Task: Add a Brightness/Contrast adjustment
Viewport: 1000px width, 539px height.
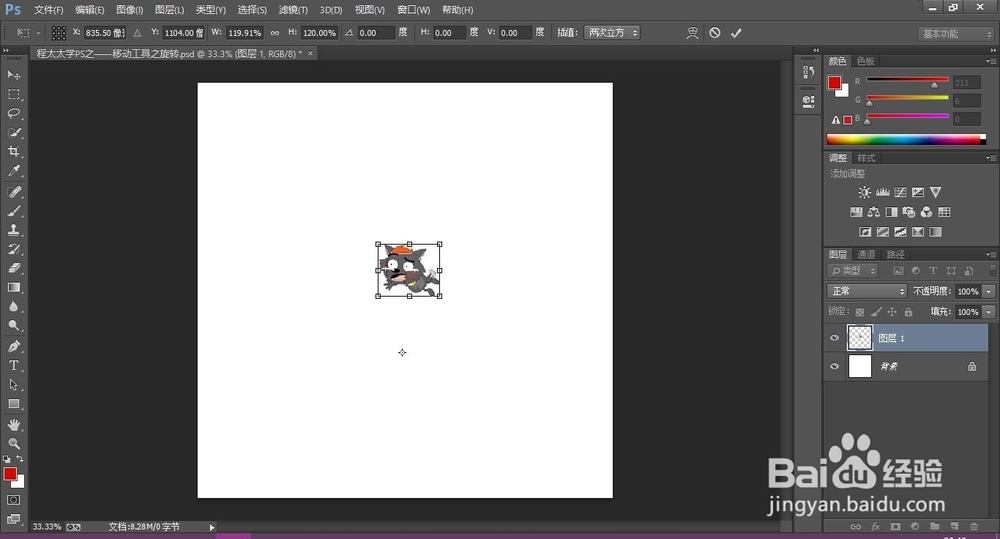Action: (x=864, y=192)
